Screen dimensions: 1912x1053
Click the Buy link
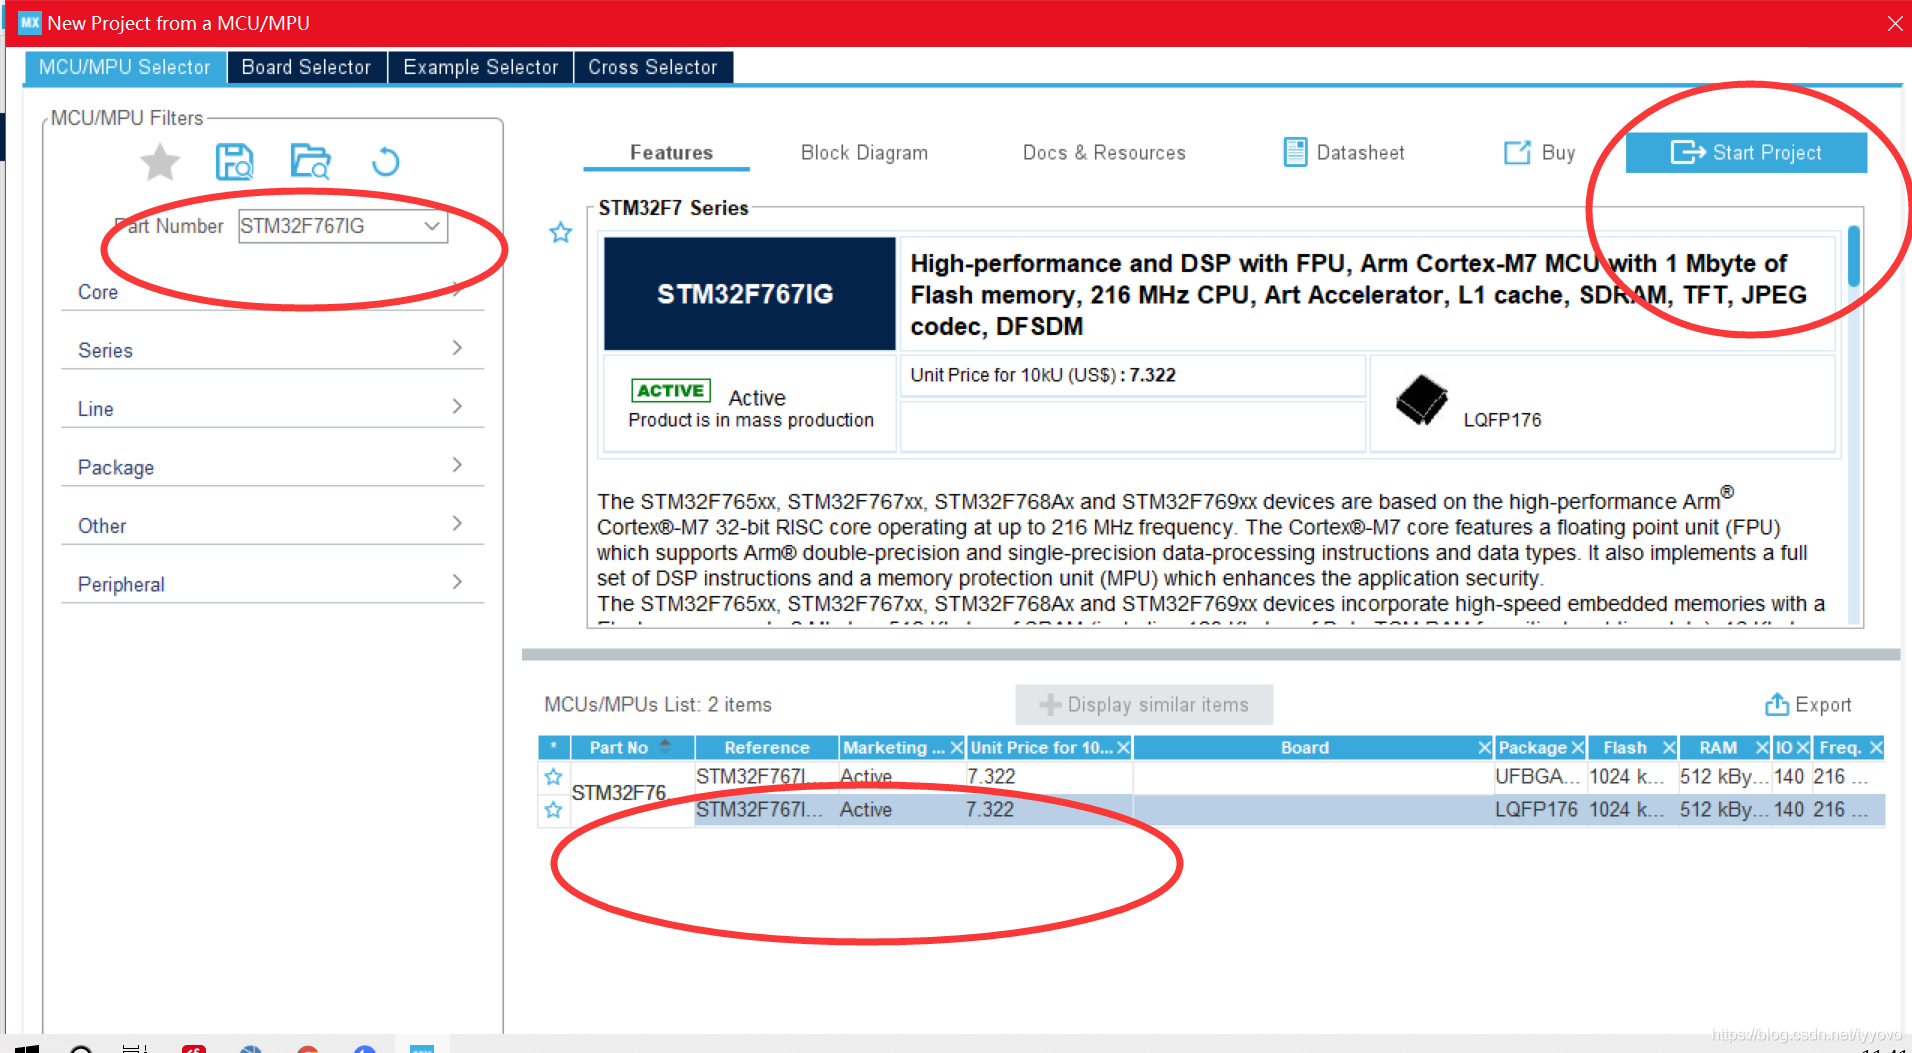click(x=1540, y=153)
